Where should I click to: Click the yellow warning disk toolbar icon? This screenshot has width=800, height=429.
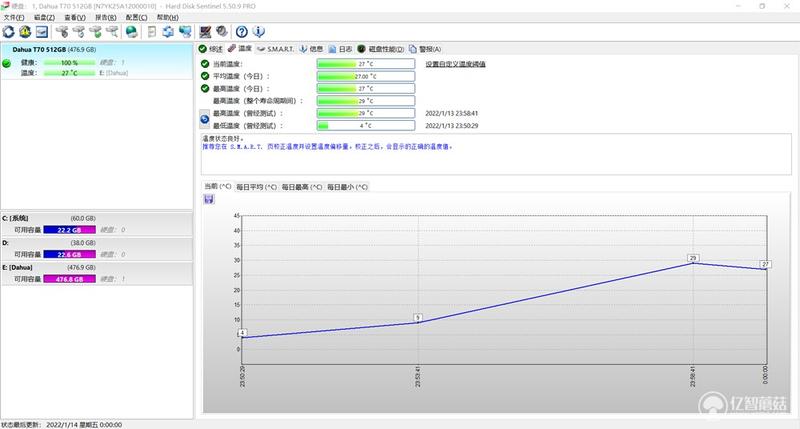pyautogui.click(x=25, y=32)
